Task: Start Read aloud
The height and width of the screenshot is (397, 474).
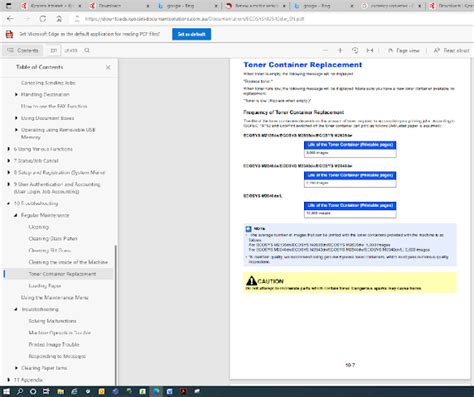Action: [x=451, y=50]
